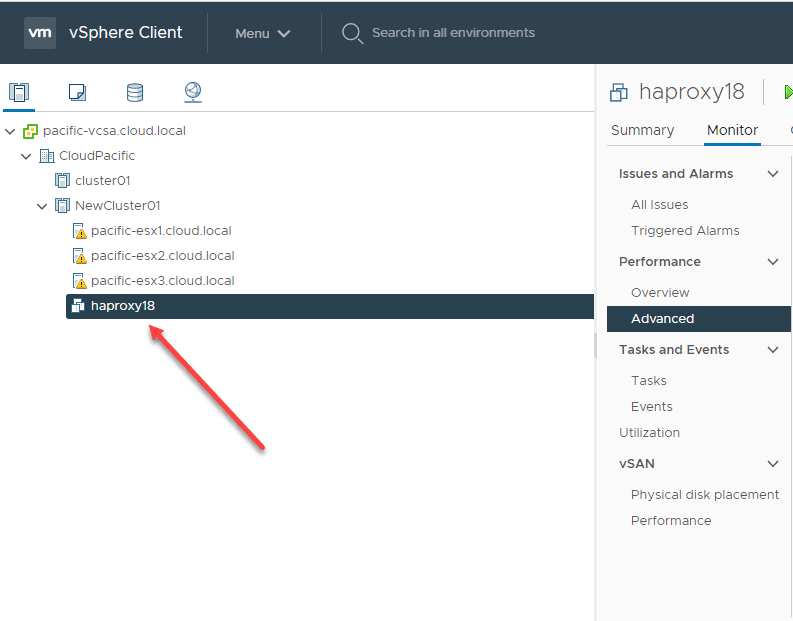Screen dimensions: 793x621
Task: Click the host warning icon for pacific-esx3
Action: 79,281
